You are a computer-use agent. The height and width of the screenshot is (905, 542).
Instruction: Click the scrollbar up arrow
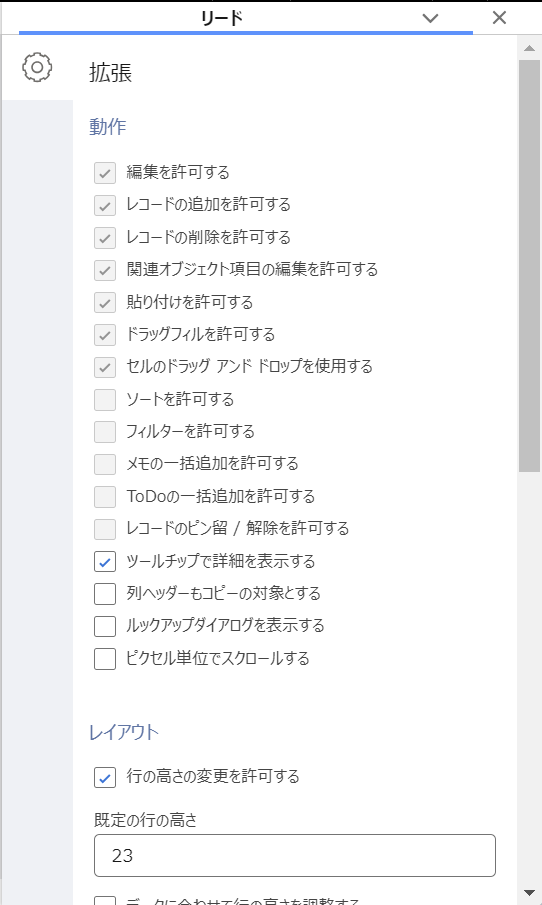(x=529, y=48)
